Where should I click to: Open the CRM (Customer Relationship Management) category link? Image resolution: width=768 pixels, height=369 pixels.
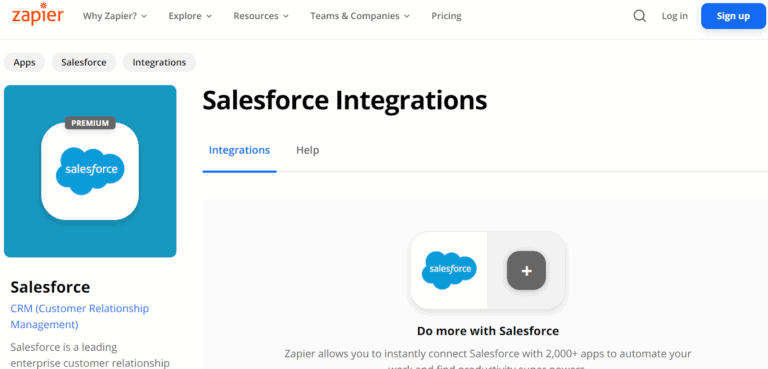(80, 317)
